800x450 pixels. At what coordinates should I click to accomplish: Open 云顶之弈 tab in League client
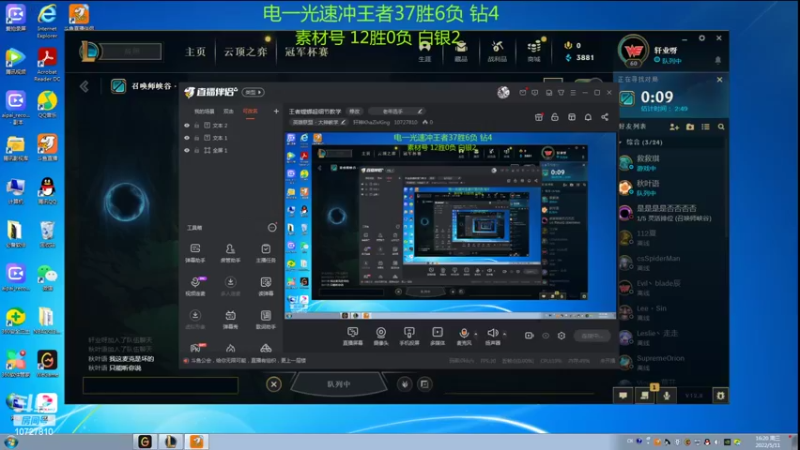(x=245, y=52)
